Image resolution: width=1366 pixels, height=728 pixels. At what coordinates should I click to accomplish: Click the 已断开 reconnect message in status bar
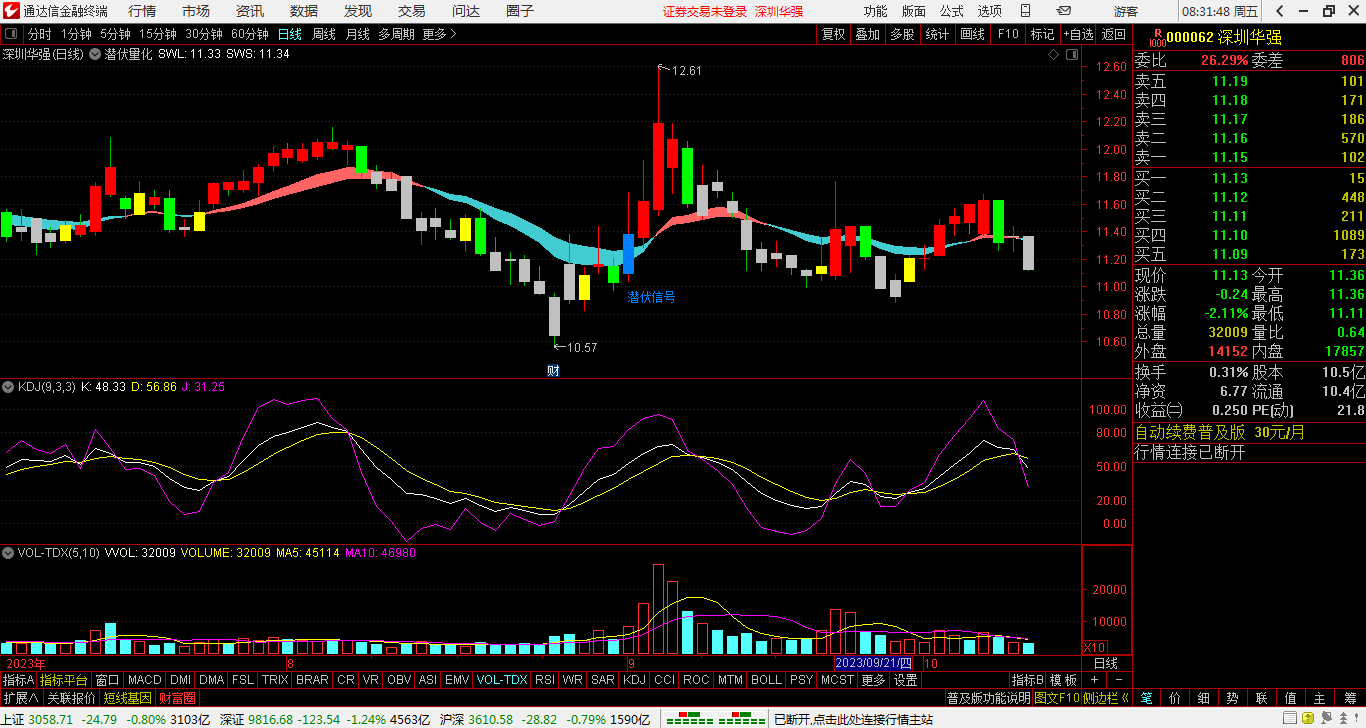click(853, 720)
